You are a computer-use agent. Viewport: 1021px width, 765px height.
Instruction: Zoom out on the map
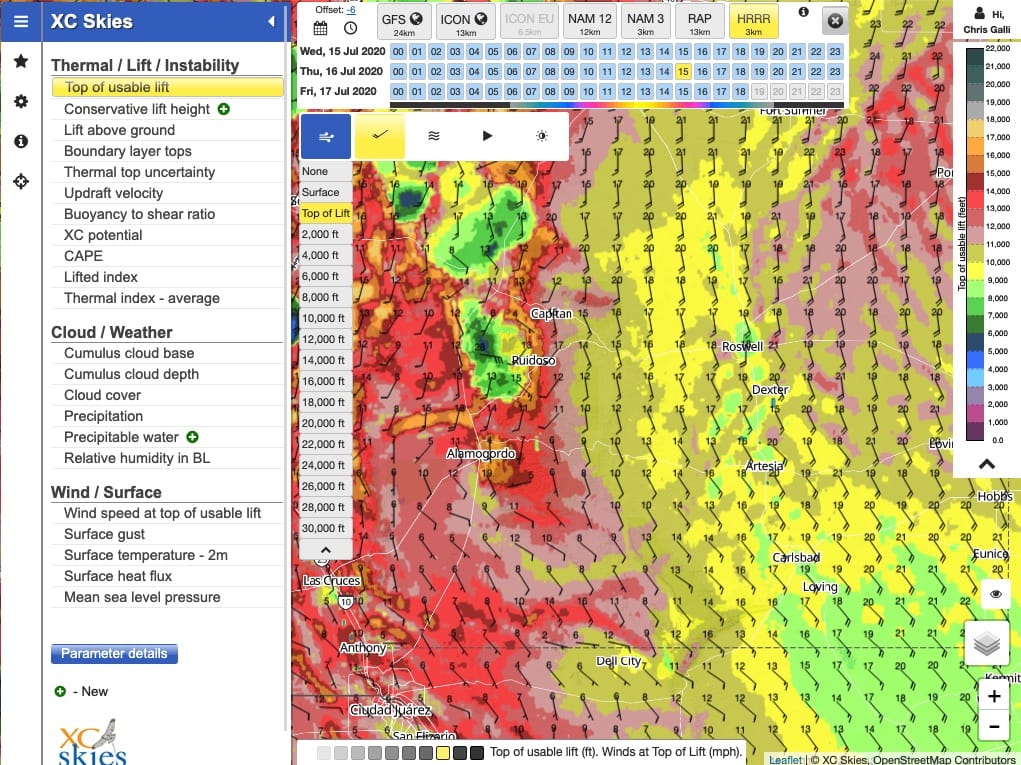994,727
